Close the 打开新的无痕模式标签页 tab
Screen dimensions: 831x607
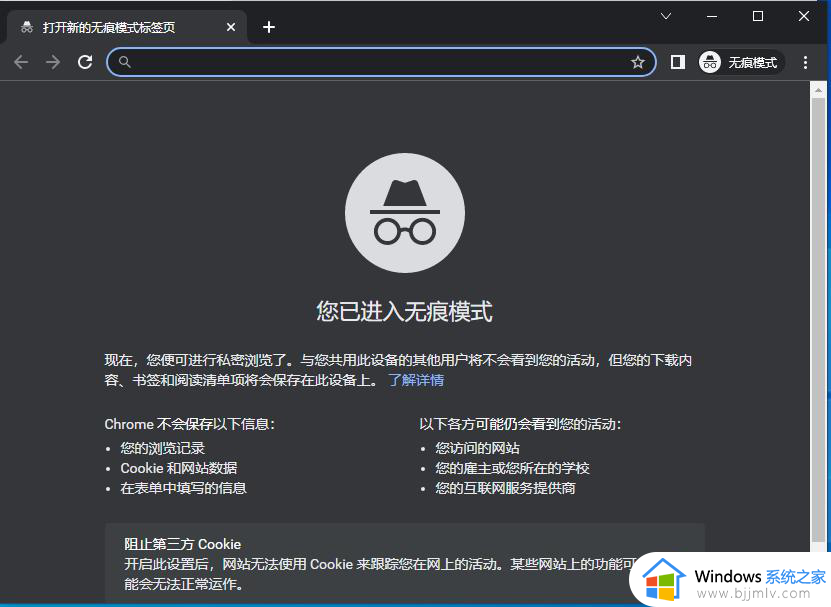pos(231,27)
